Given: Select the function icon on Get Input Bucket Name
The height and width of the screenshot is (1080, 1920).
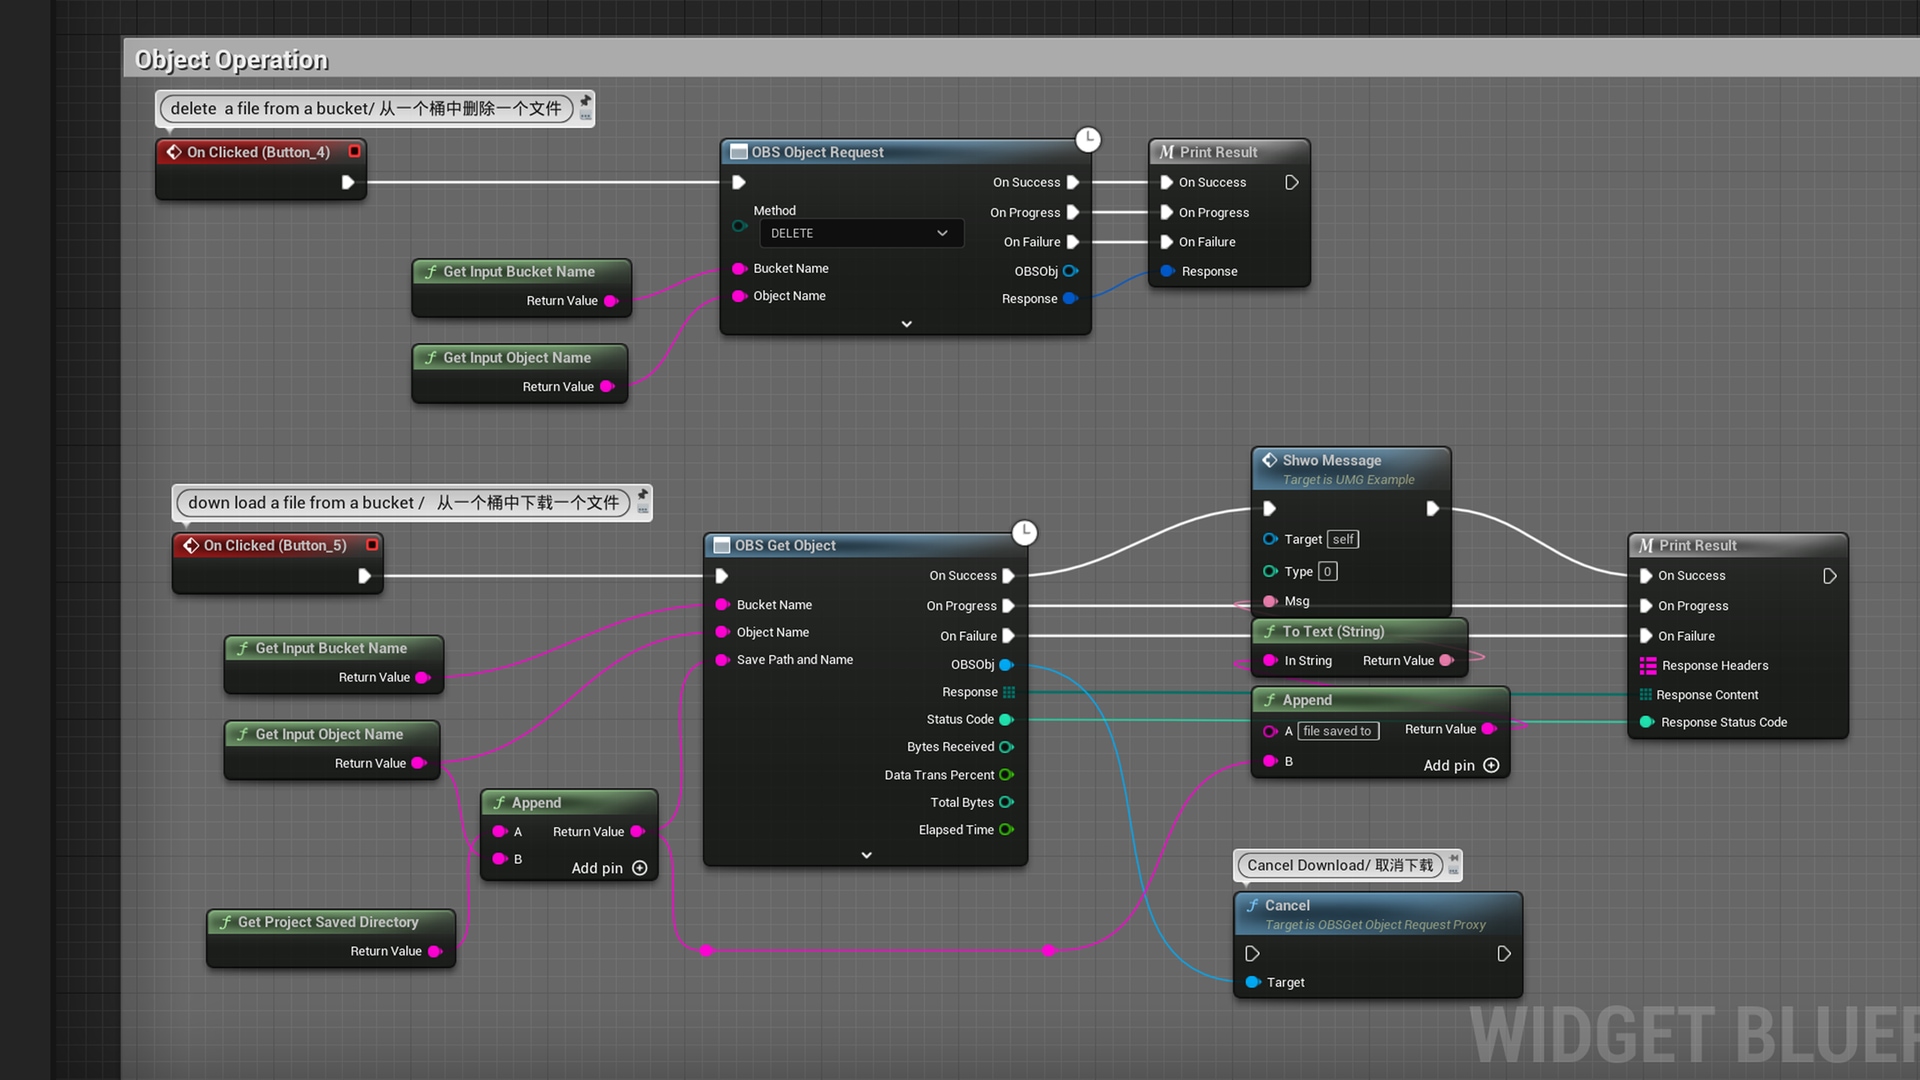Looking at the screenshot, I should point(432,271).
